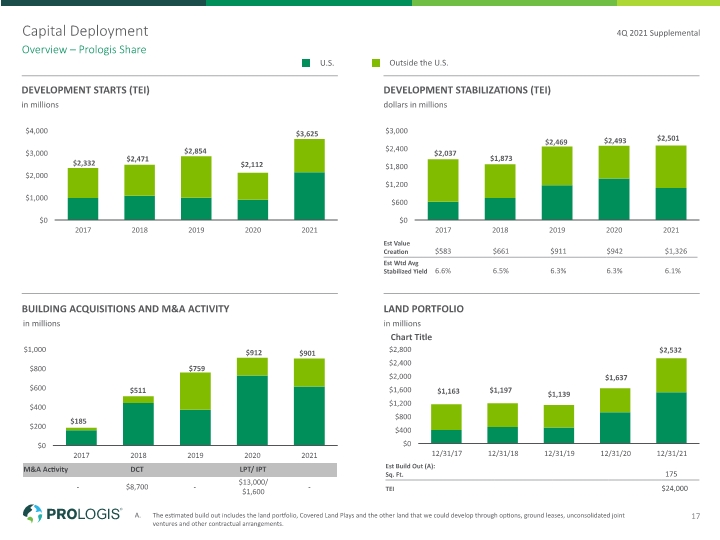Click the small $185 acquisitions bar
Image resolution: width=720 pixels, height=540 pixels.
coord(81,437)
